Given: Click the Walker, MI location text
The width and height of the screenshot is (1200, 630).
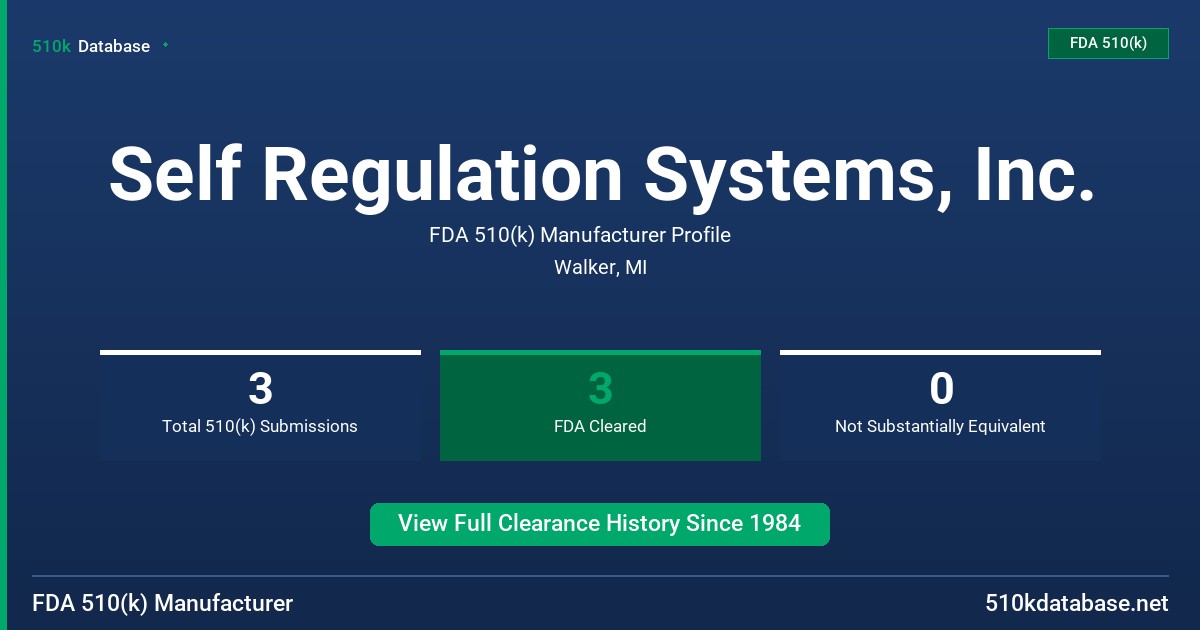Looking at the screenshot, I should [600, 268].
